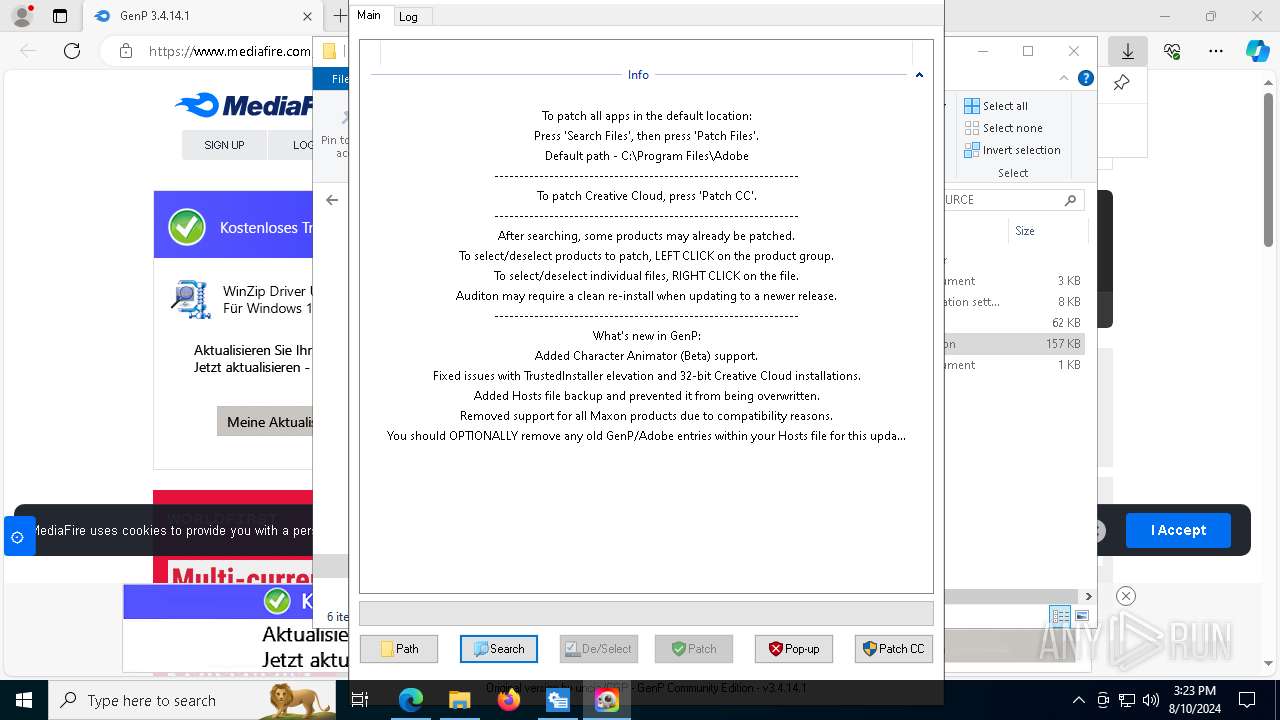Click the greyed Patch button
1280x720 pixels.
point(694,649)
